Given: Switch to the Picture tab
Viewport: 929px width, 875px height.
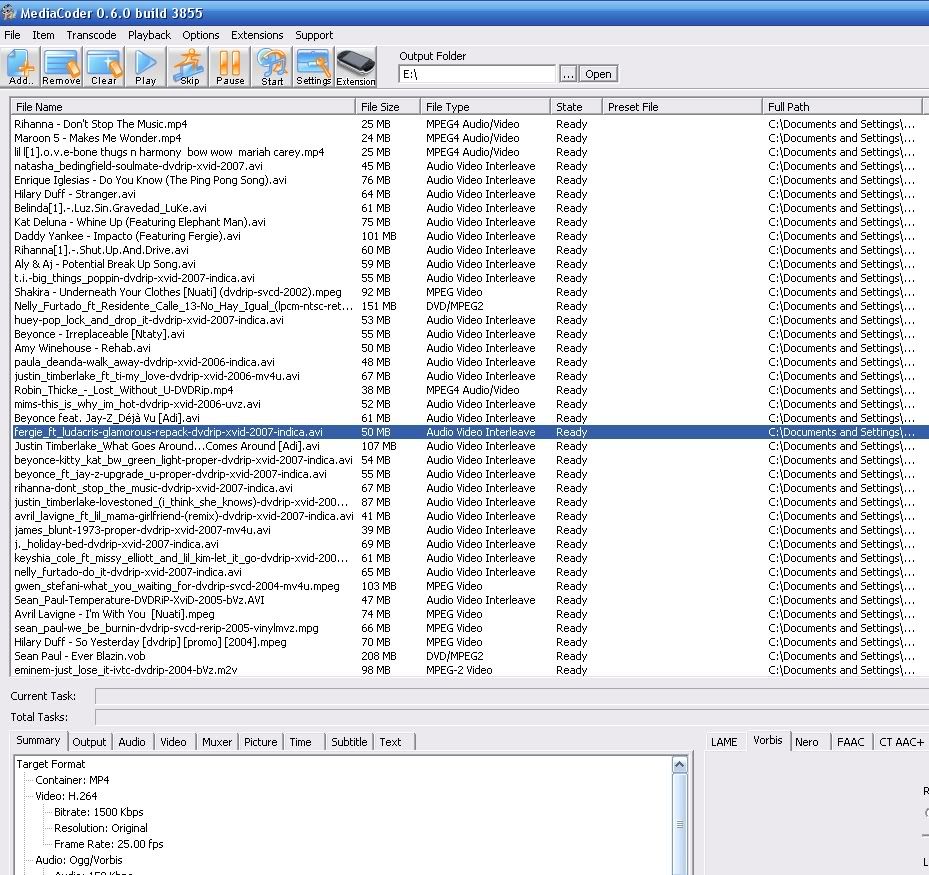Looking at the screenshot, I should tap(261, 742).
